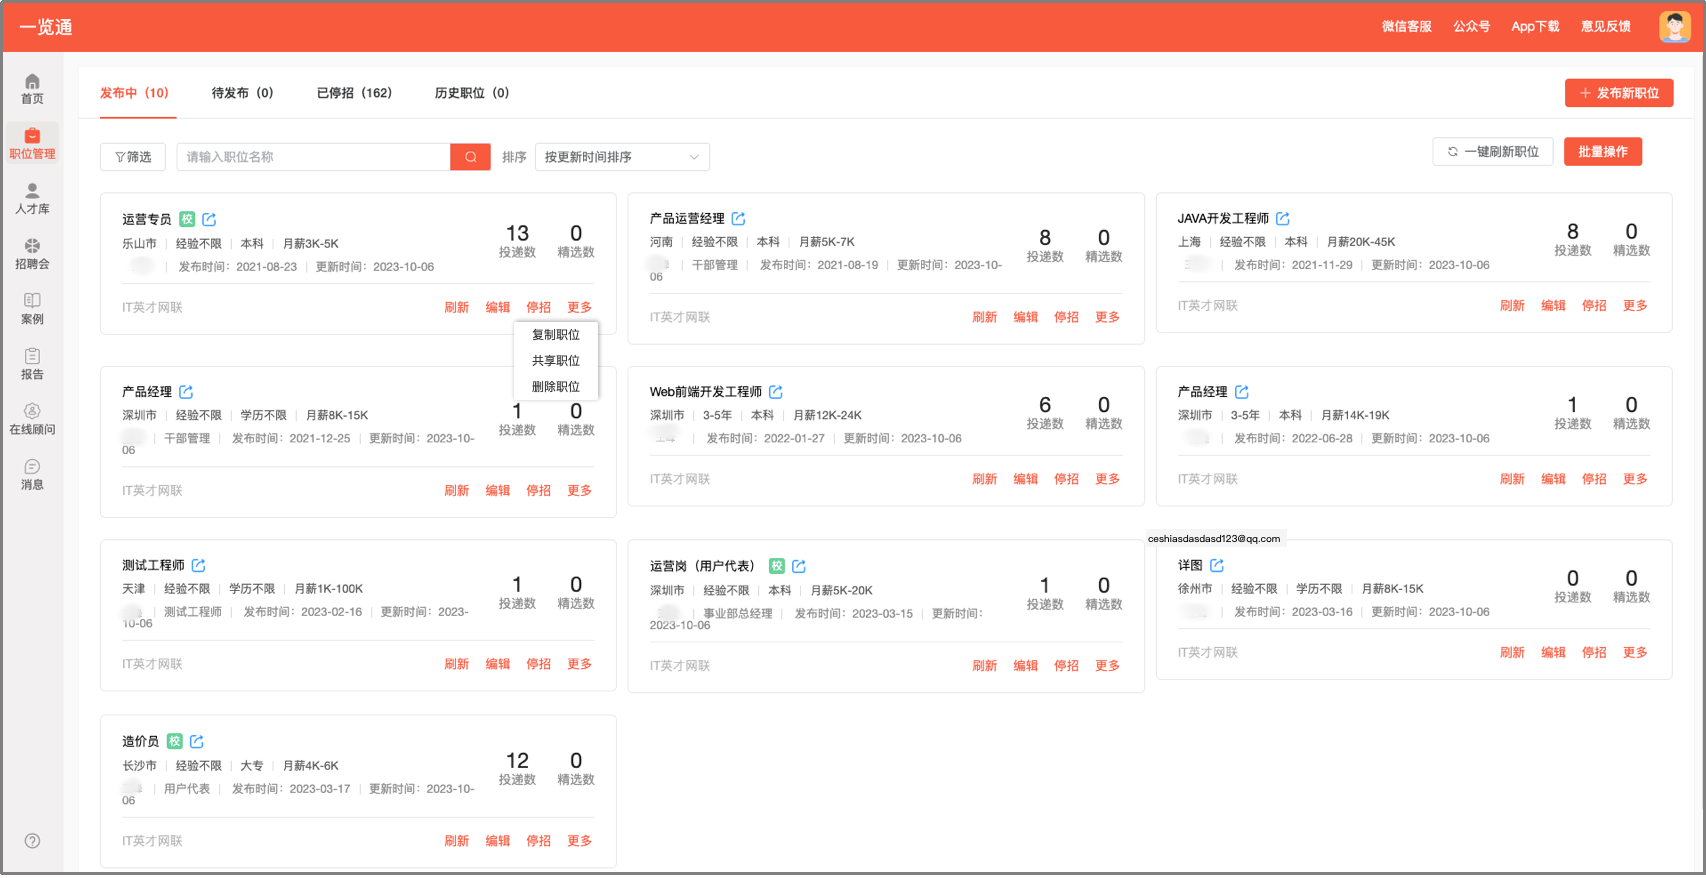Image resolution: width=1706 pixels, height=878 pixels.
Task: Open the 首页 home sidebar icon
Action: coord(32,89)
